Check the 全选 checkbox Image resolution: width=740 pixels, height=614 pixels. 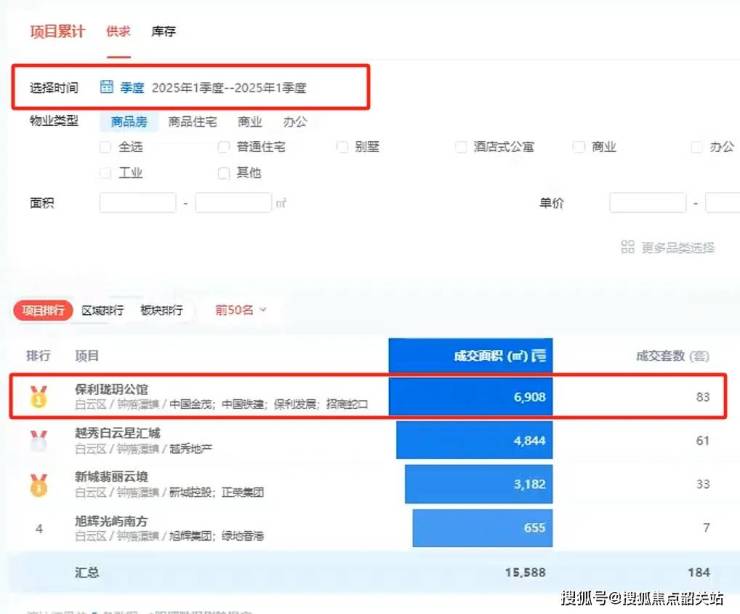106,147
